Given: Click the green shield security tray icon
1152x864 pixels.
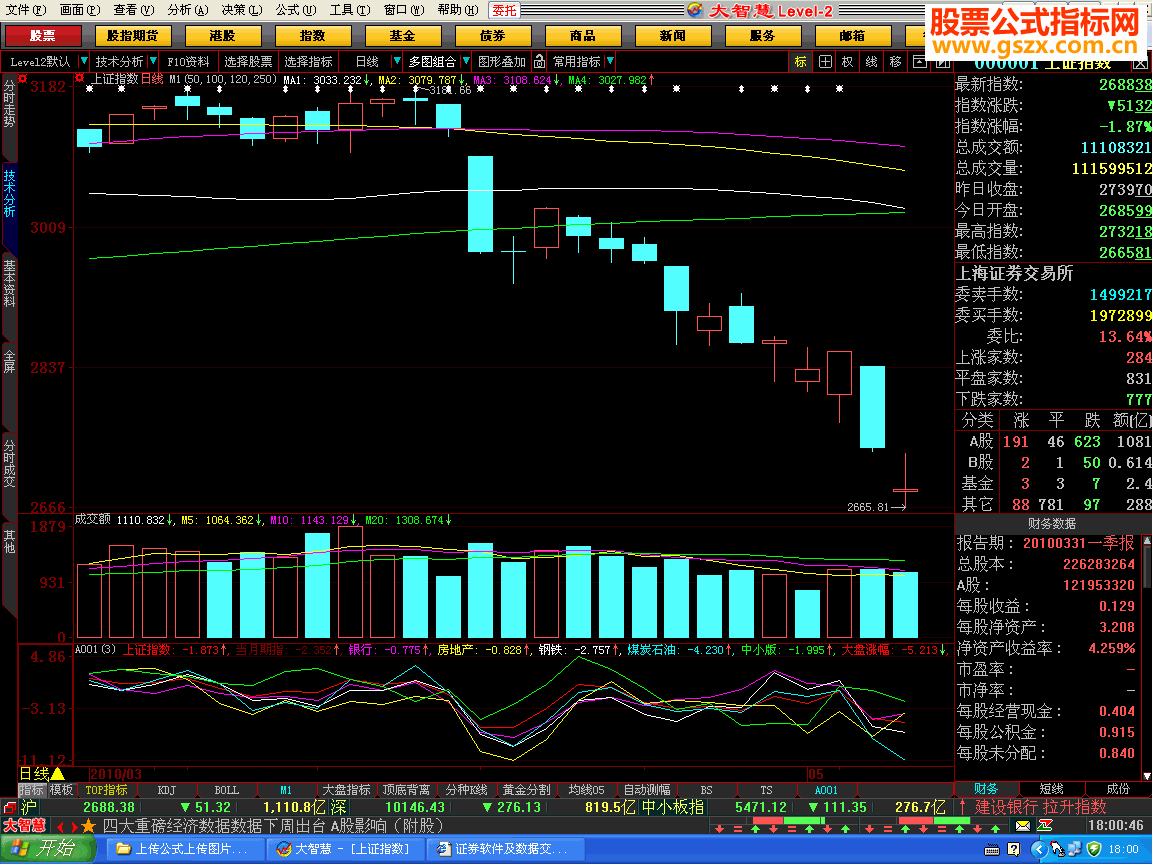Looking at the screenshot, I should click(1094, 849).
